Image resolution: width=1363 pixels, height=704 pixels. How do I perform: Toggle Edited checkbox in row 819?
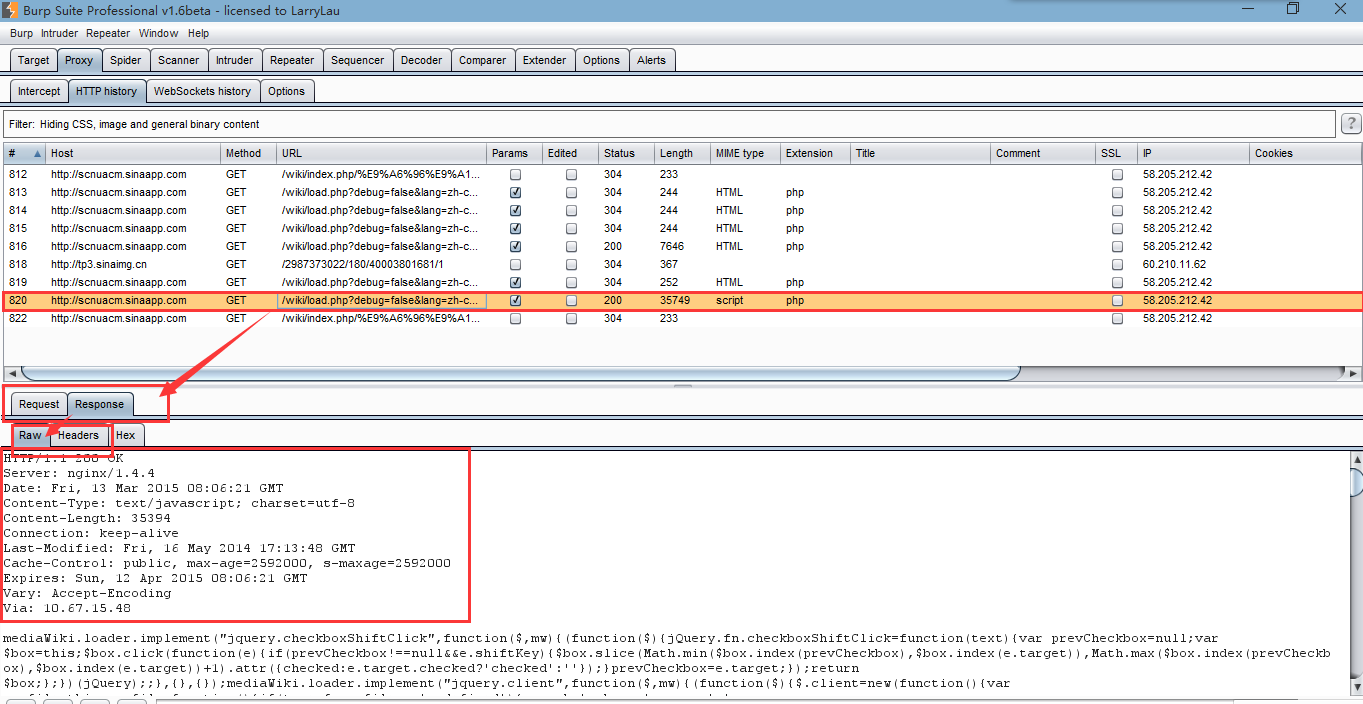pyautogui.click(x=572, y=282)
